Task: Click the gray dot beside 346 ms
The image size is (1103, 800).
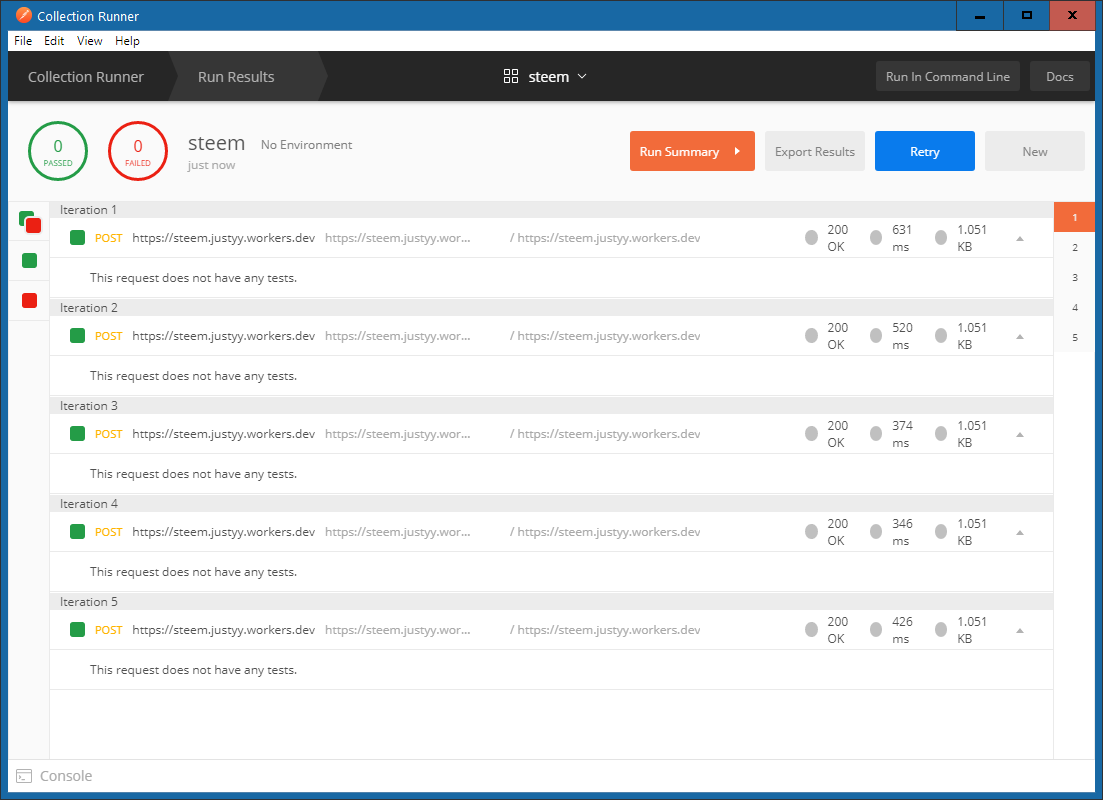Action: click(x=876, y=531)
